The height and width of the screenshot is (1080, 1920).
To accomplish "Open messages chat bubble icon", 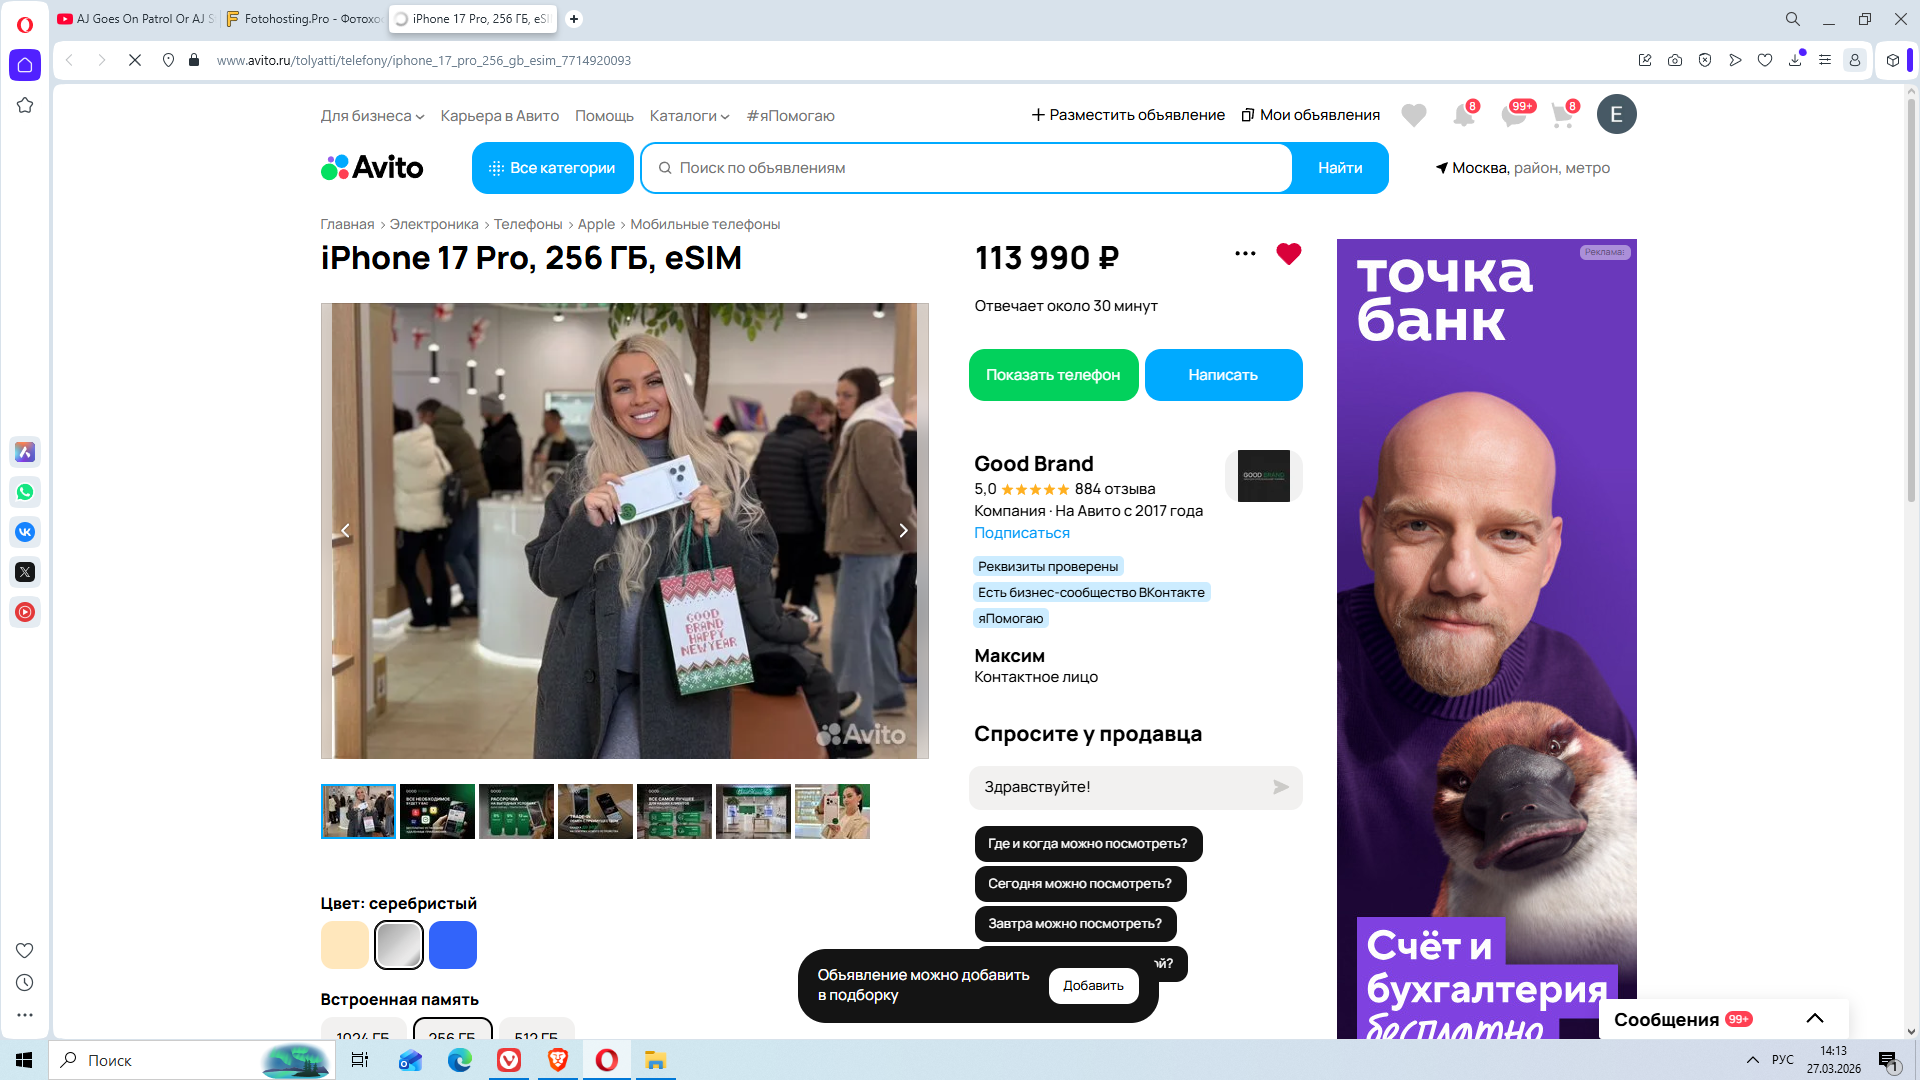I will pyautogui.click(x=1513, y=116).
